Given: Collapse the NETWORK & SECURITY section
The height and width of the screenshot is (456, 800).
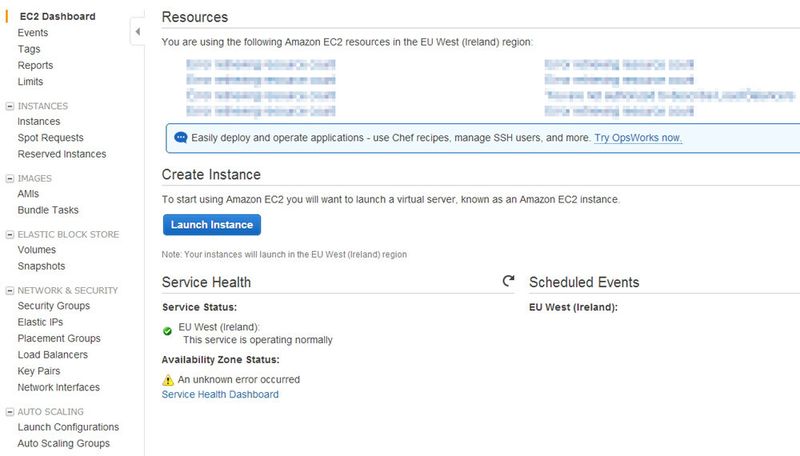Looking at the screenshot, I should coord(10,291).
